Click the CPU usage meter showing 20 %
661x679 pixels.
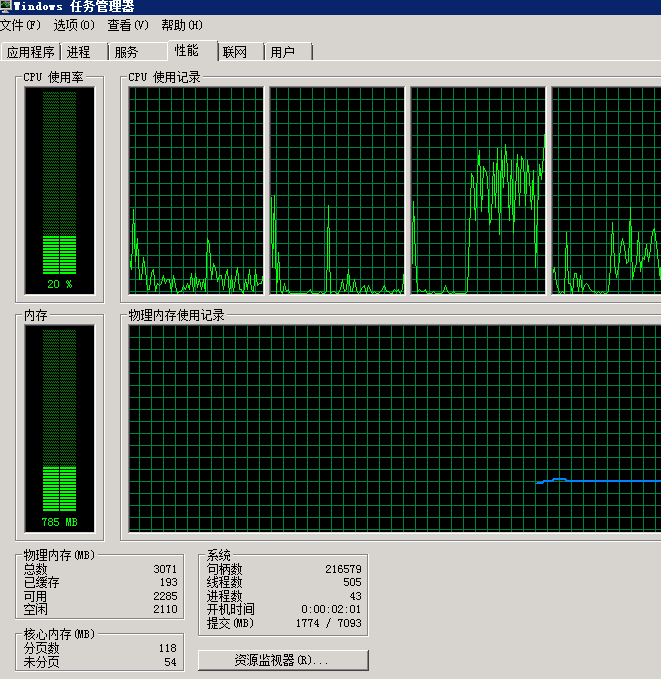60,191
